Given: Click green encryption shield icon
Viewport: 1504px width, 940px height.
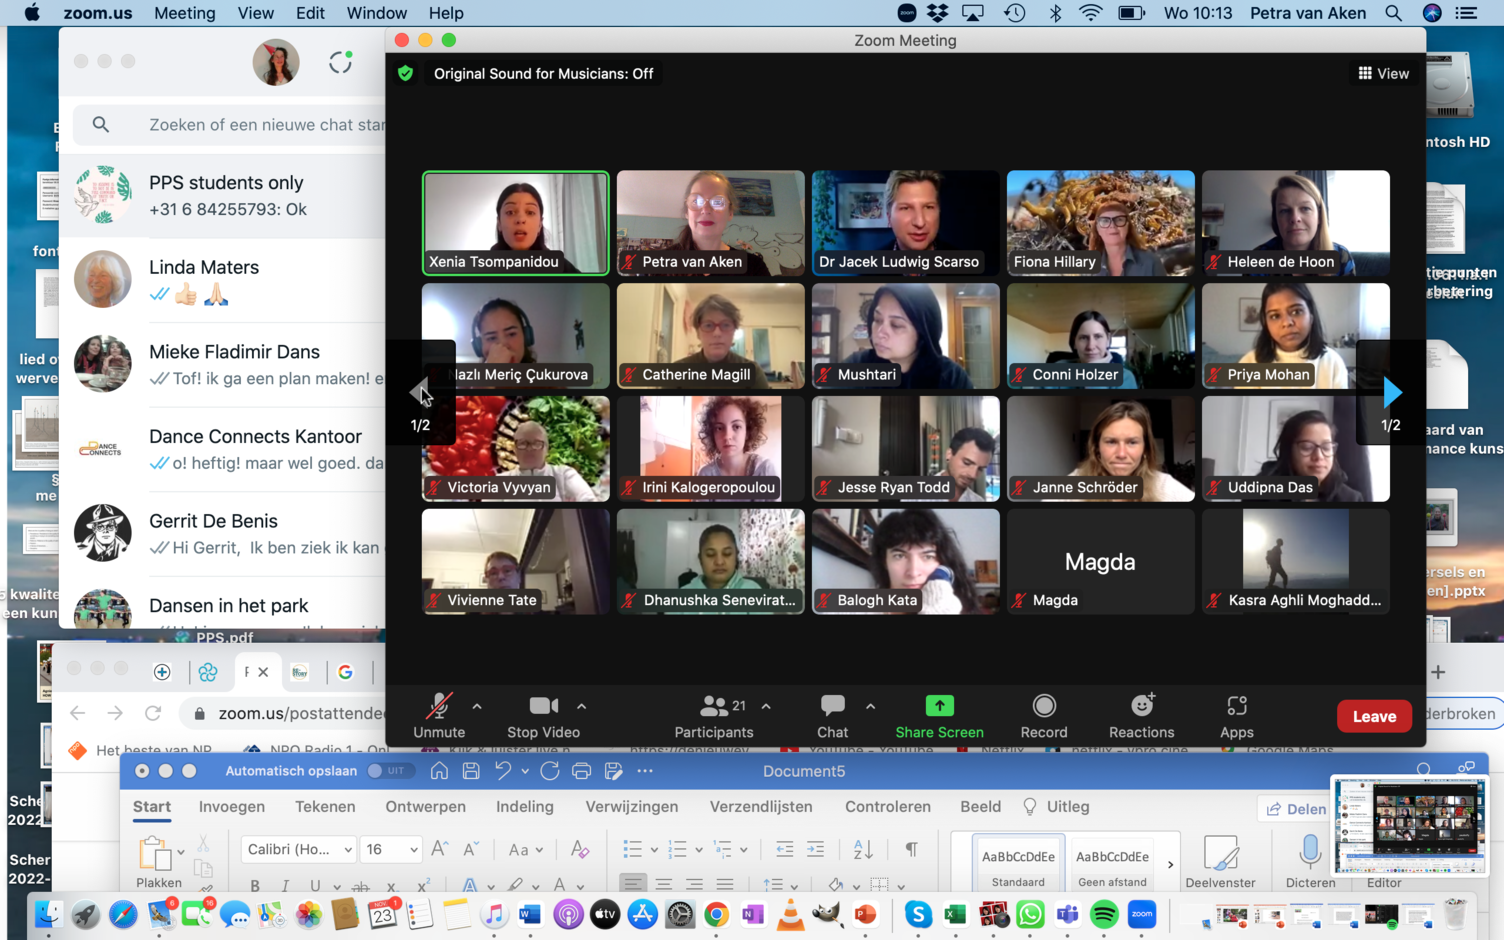Looking at the screenshot, I should click(405, 73).
